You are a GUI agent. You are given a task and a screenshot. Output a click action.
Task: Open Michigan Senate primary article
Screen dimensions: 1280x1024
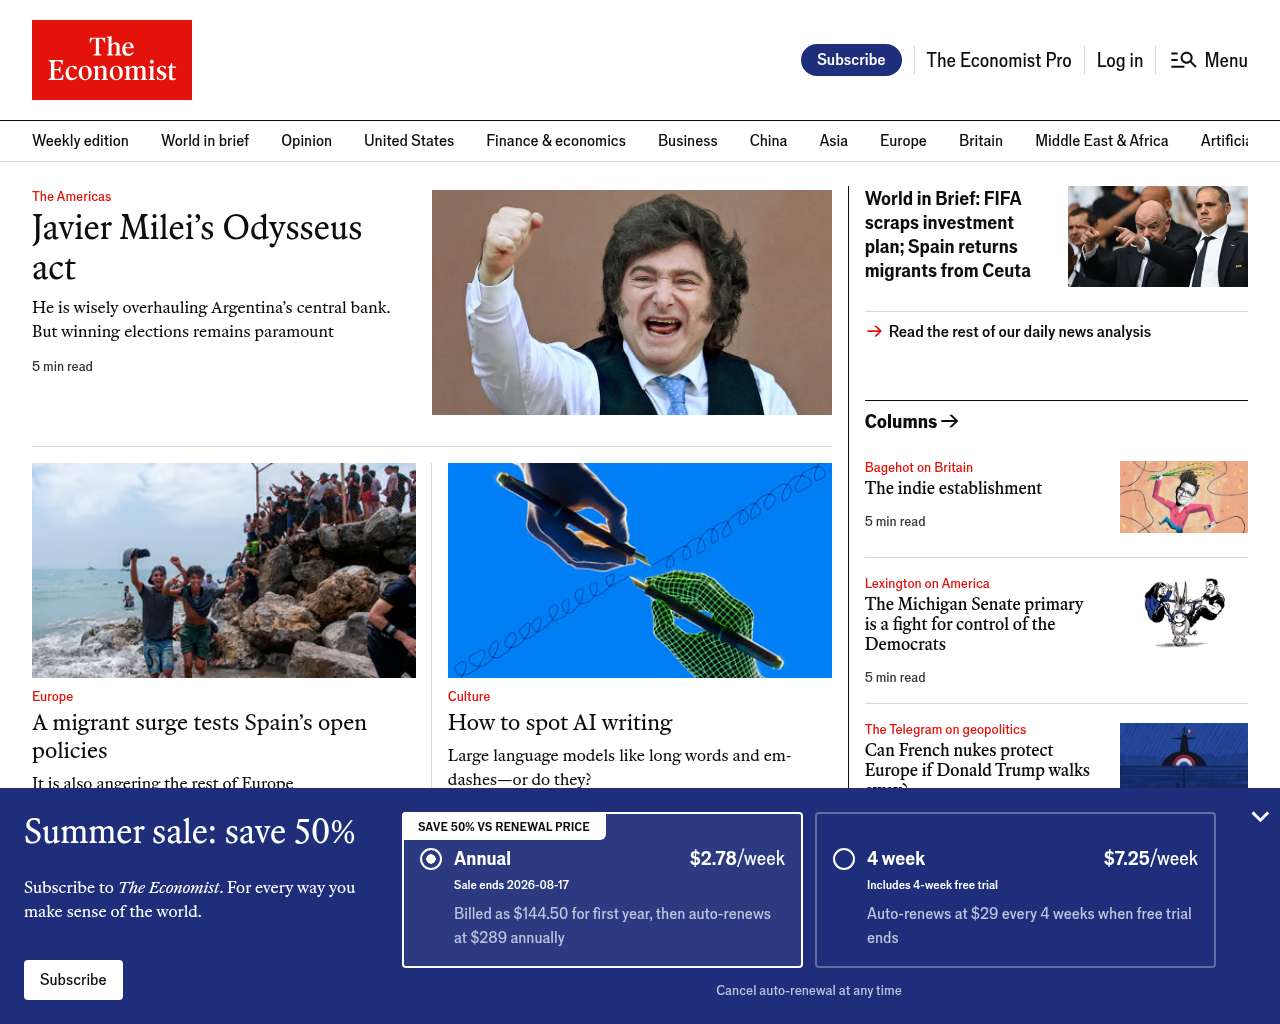(974, 624)
